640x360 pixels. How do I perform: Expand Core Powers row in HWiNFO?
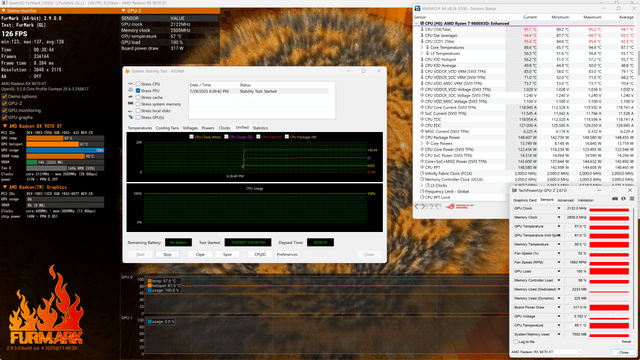422,143
